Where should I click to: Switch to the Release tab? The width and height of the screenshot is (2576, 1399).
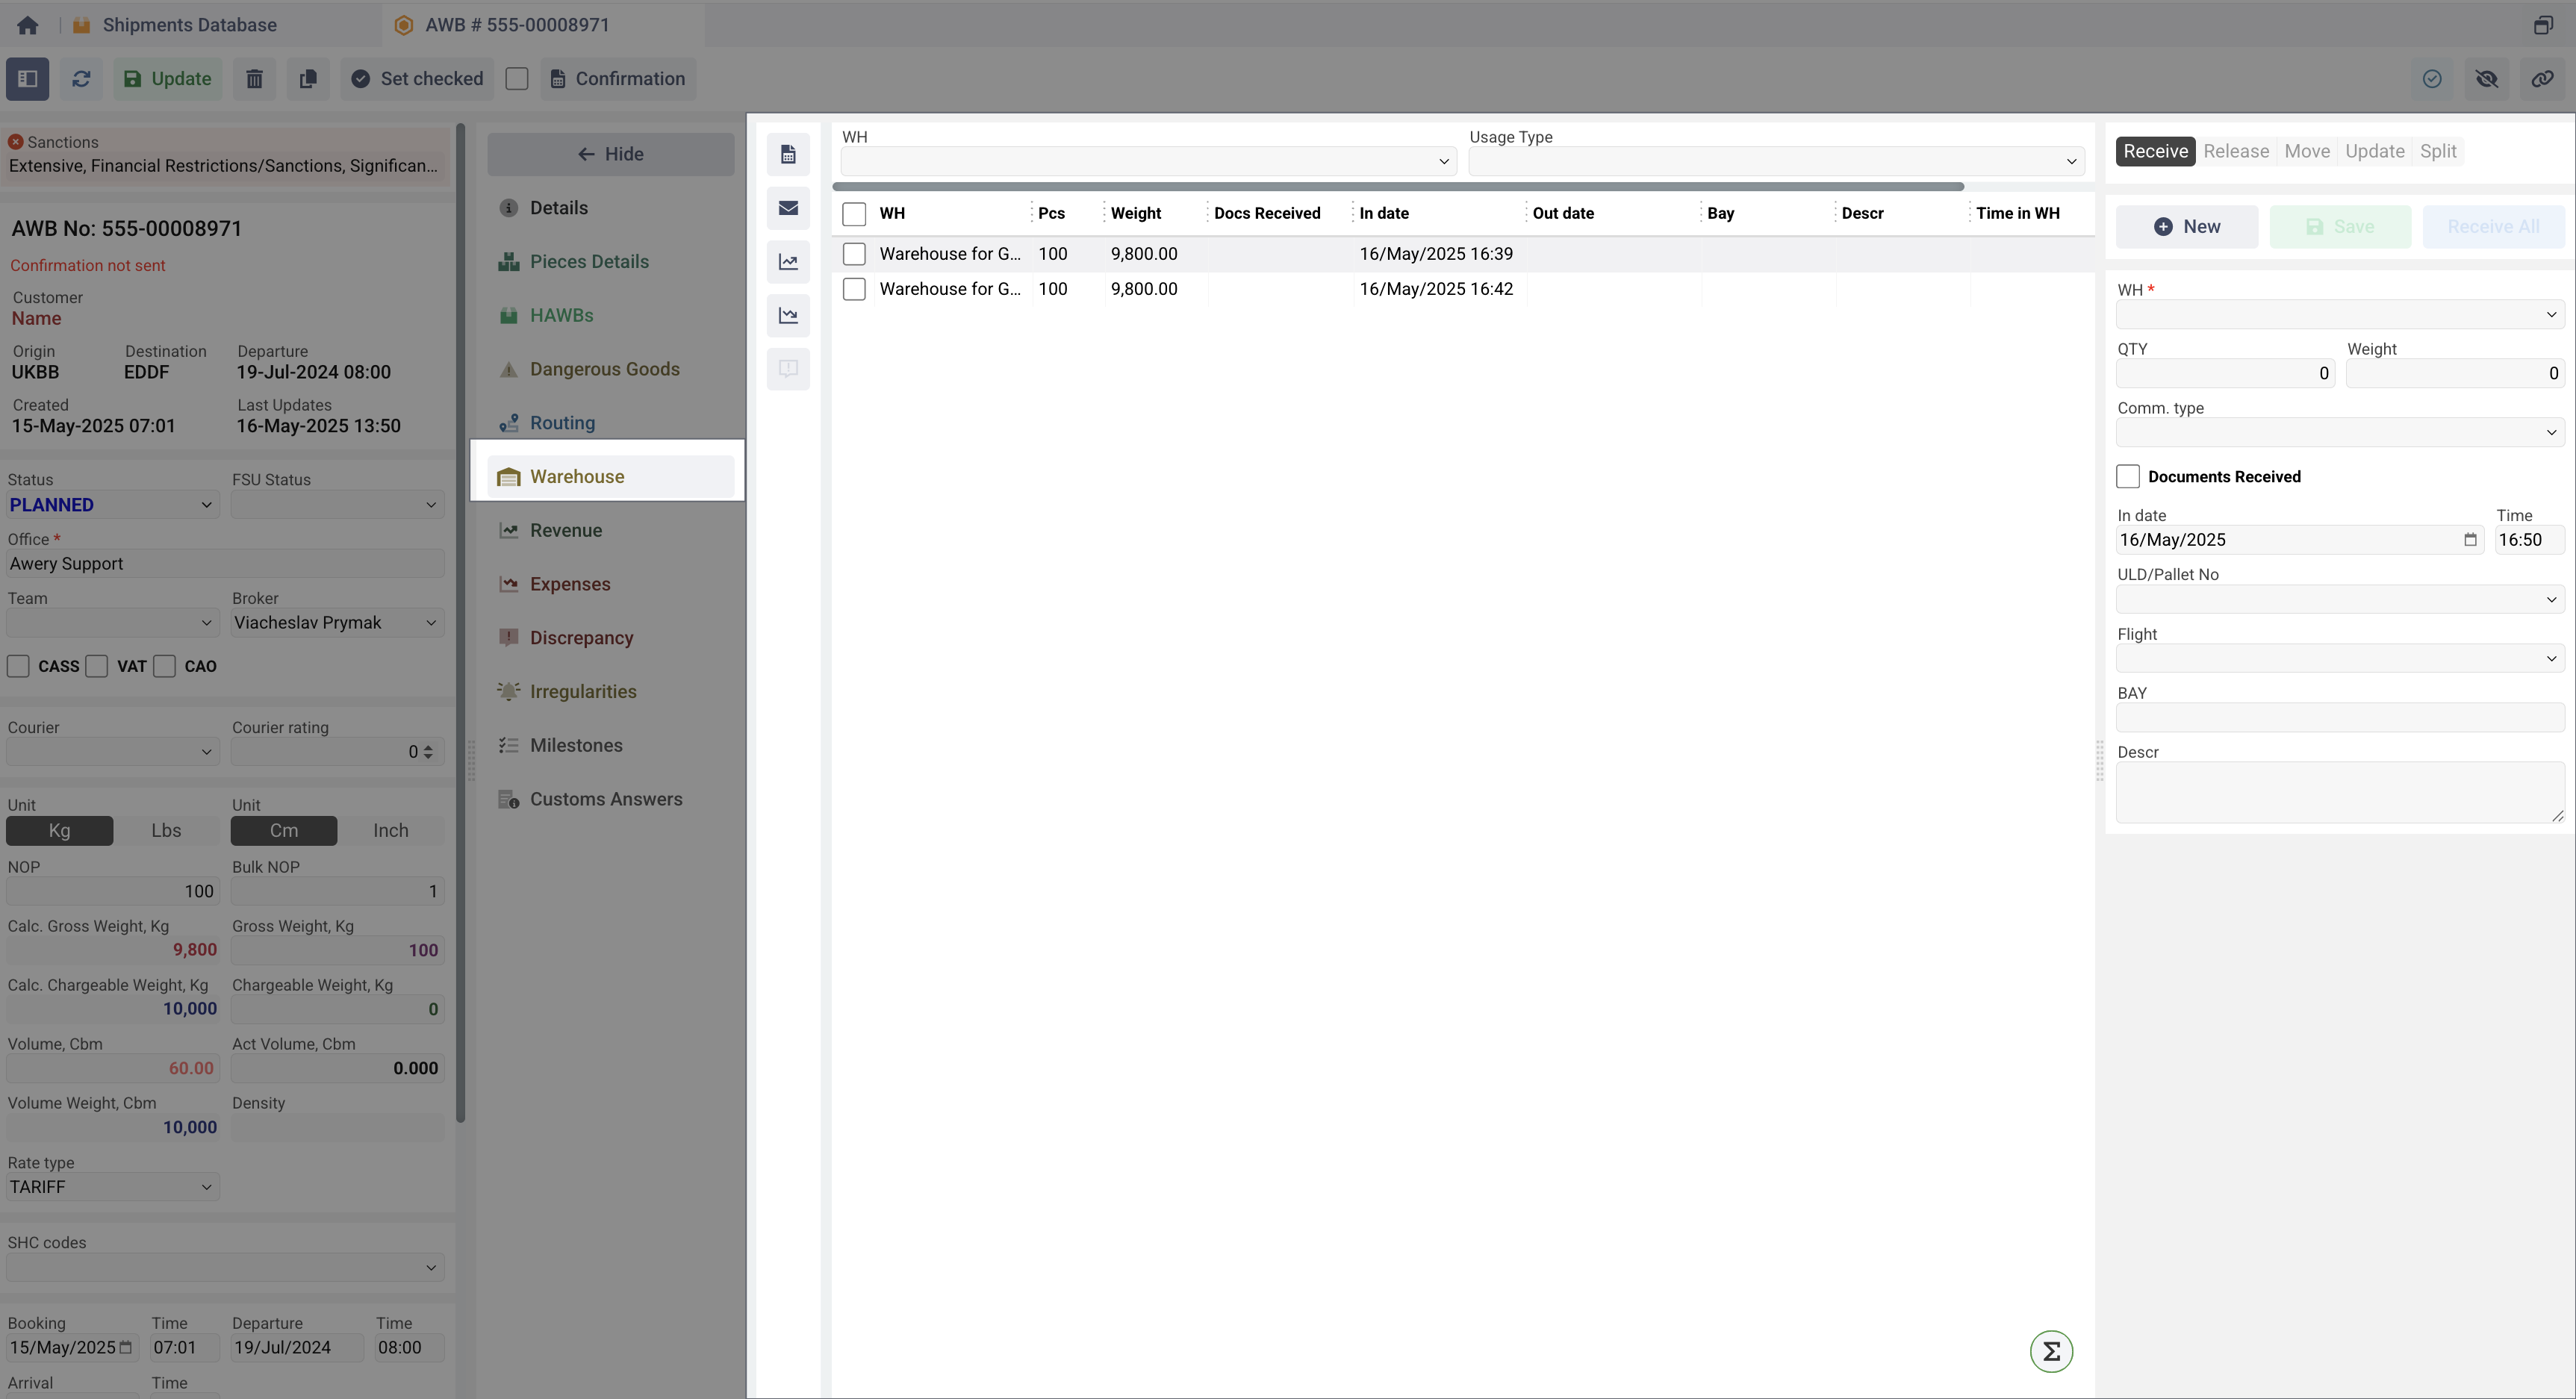tap(2236, 151)
